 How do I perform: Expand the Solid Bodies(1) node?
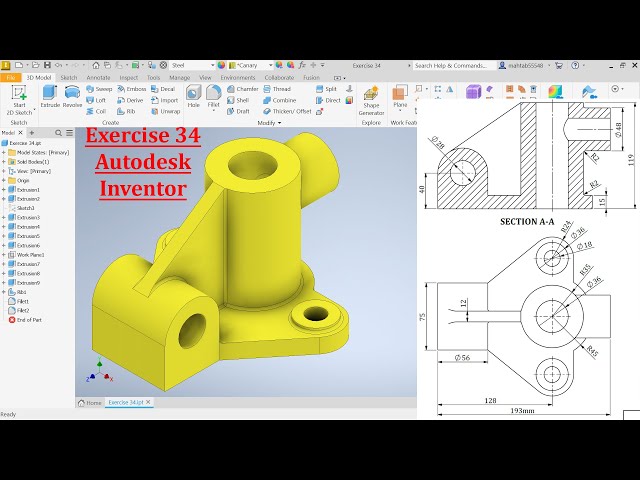pos(4,162)
